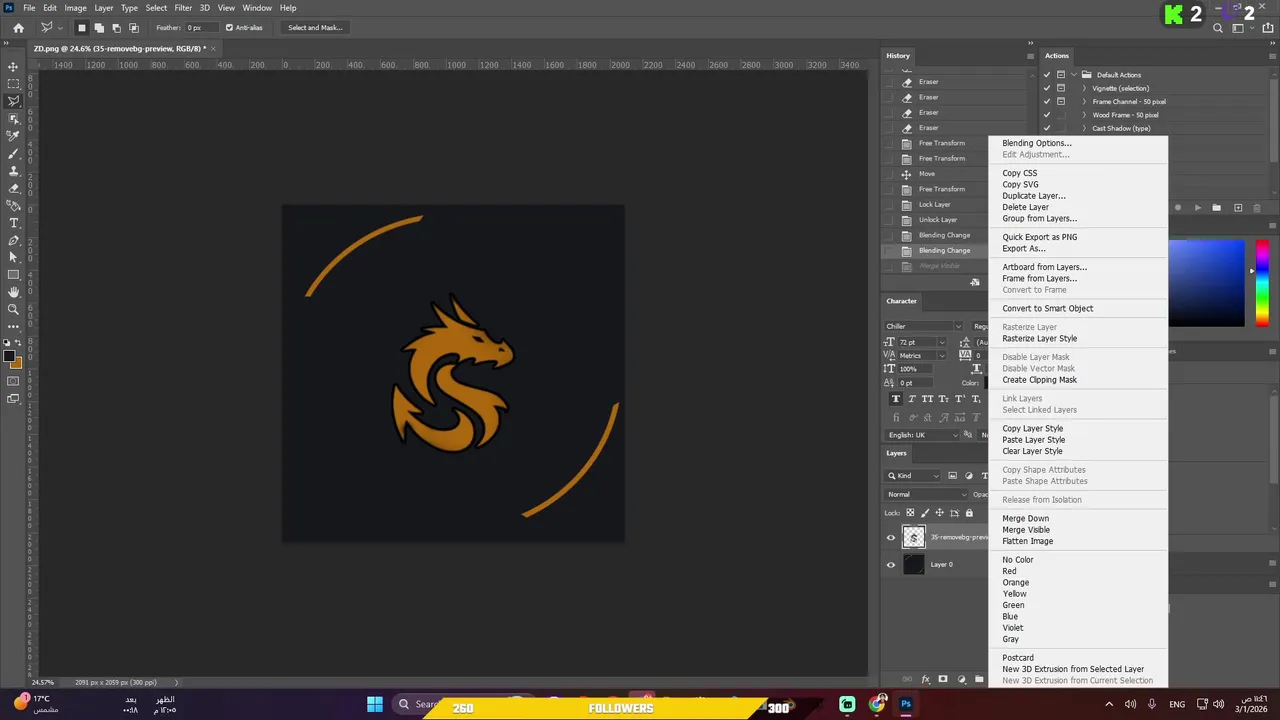Viewport: 1280px width, 720px height.
Task: Select the Pen tool
Action: pos(13,240)
